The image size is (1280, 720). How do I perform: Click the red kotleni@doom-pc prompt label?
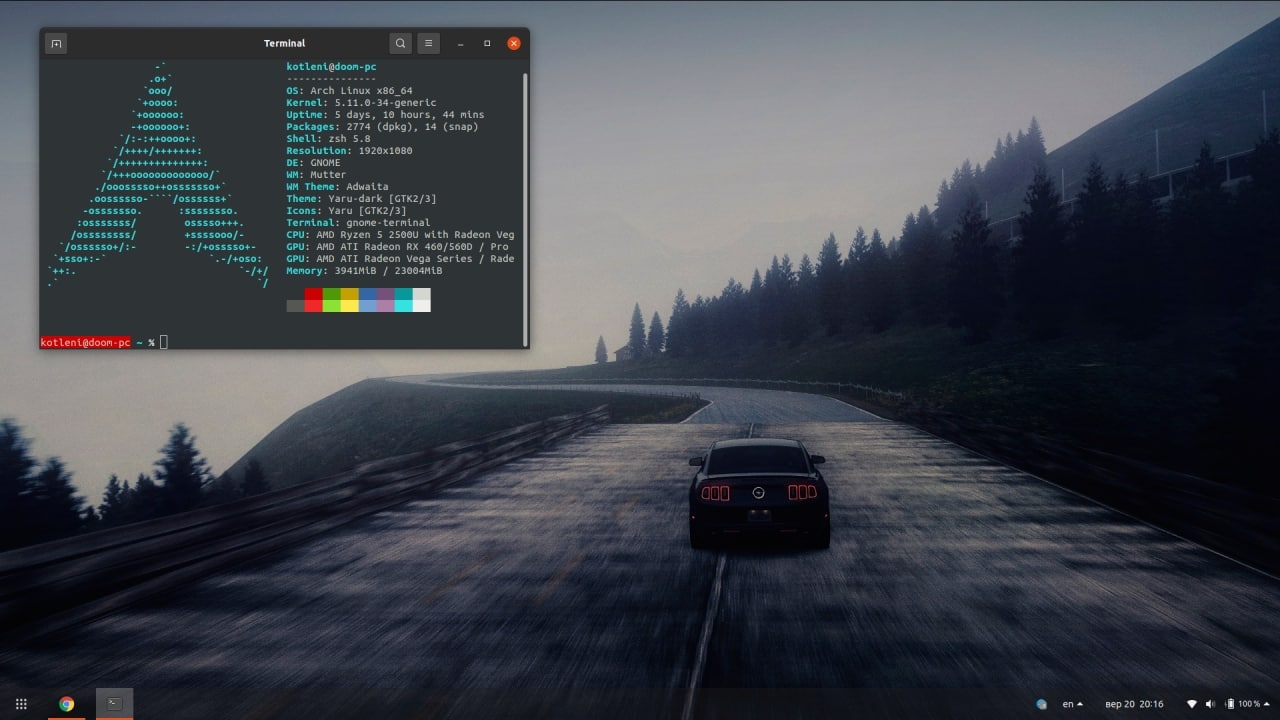pos(85,342)
